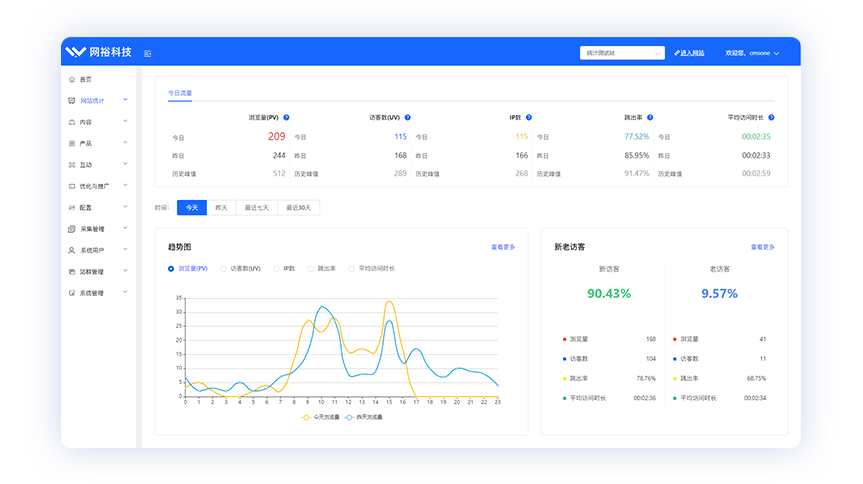Image resolution: width=863 pixels, height=484 pixels.
Task: Select the 昨天 time filter button
Action: 221,208
